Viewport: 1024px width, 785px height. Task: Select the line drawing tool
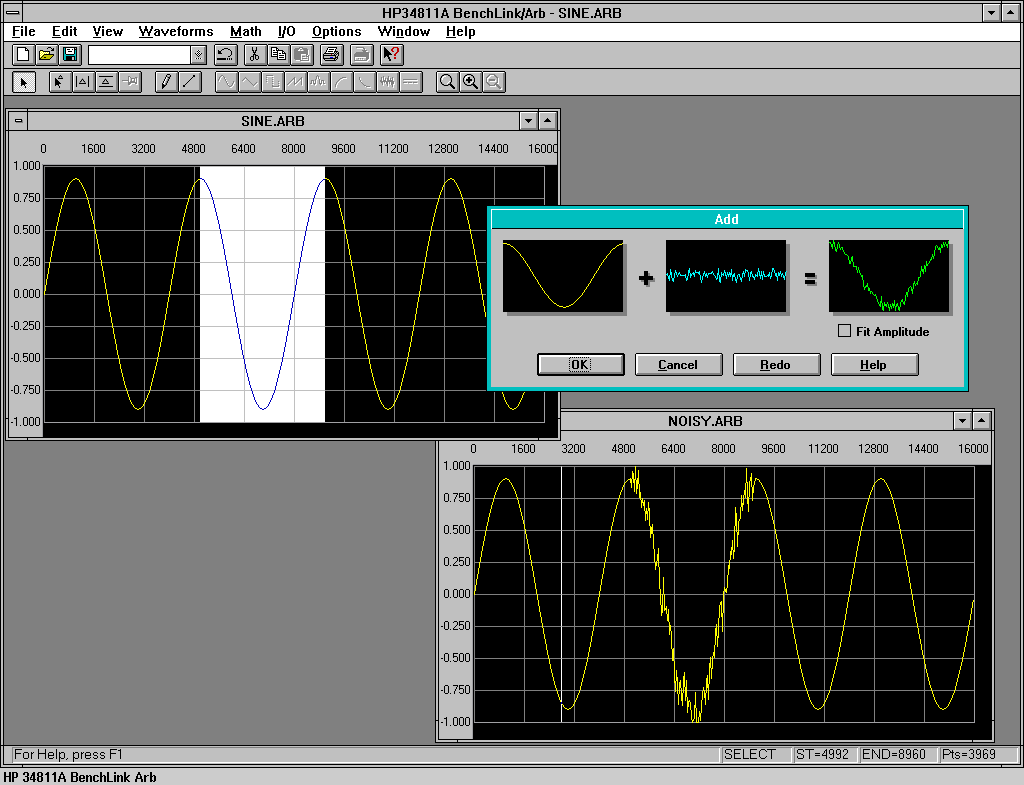click(x=189, y=82)
